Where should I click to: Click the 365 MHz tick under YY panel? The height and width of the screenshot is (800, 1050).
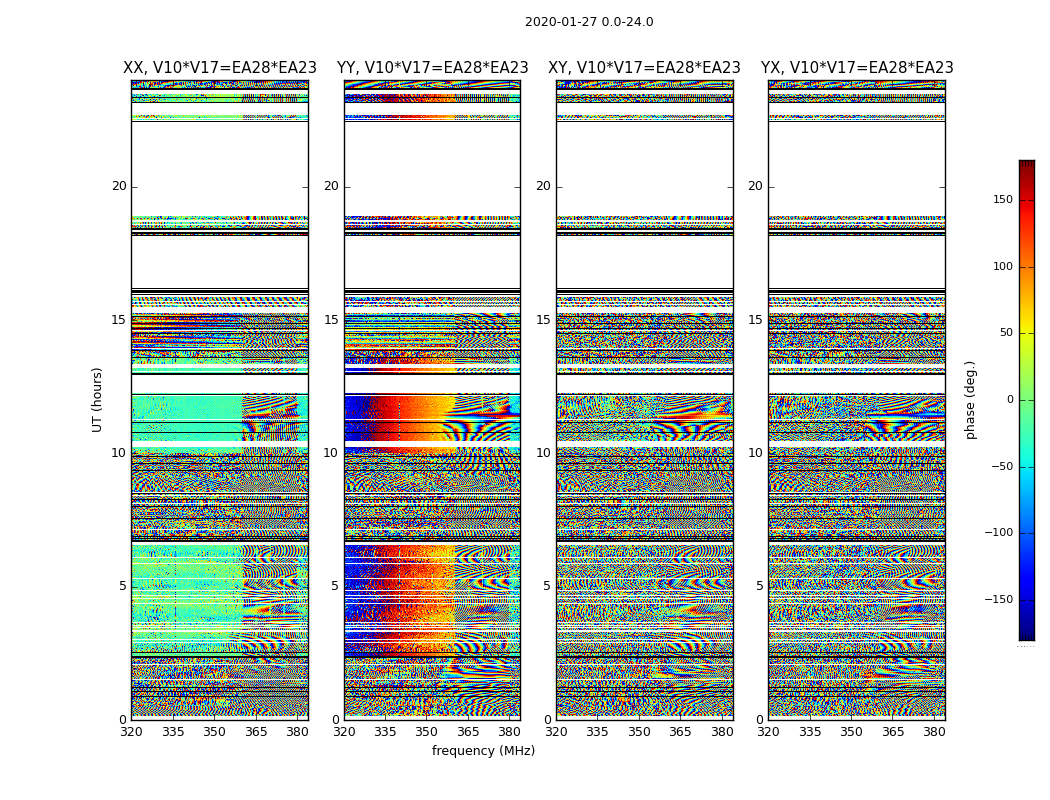[x=468, y=732]
